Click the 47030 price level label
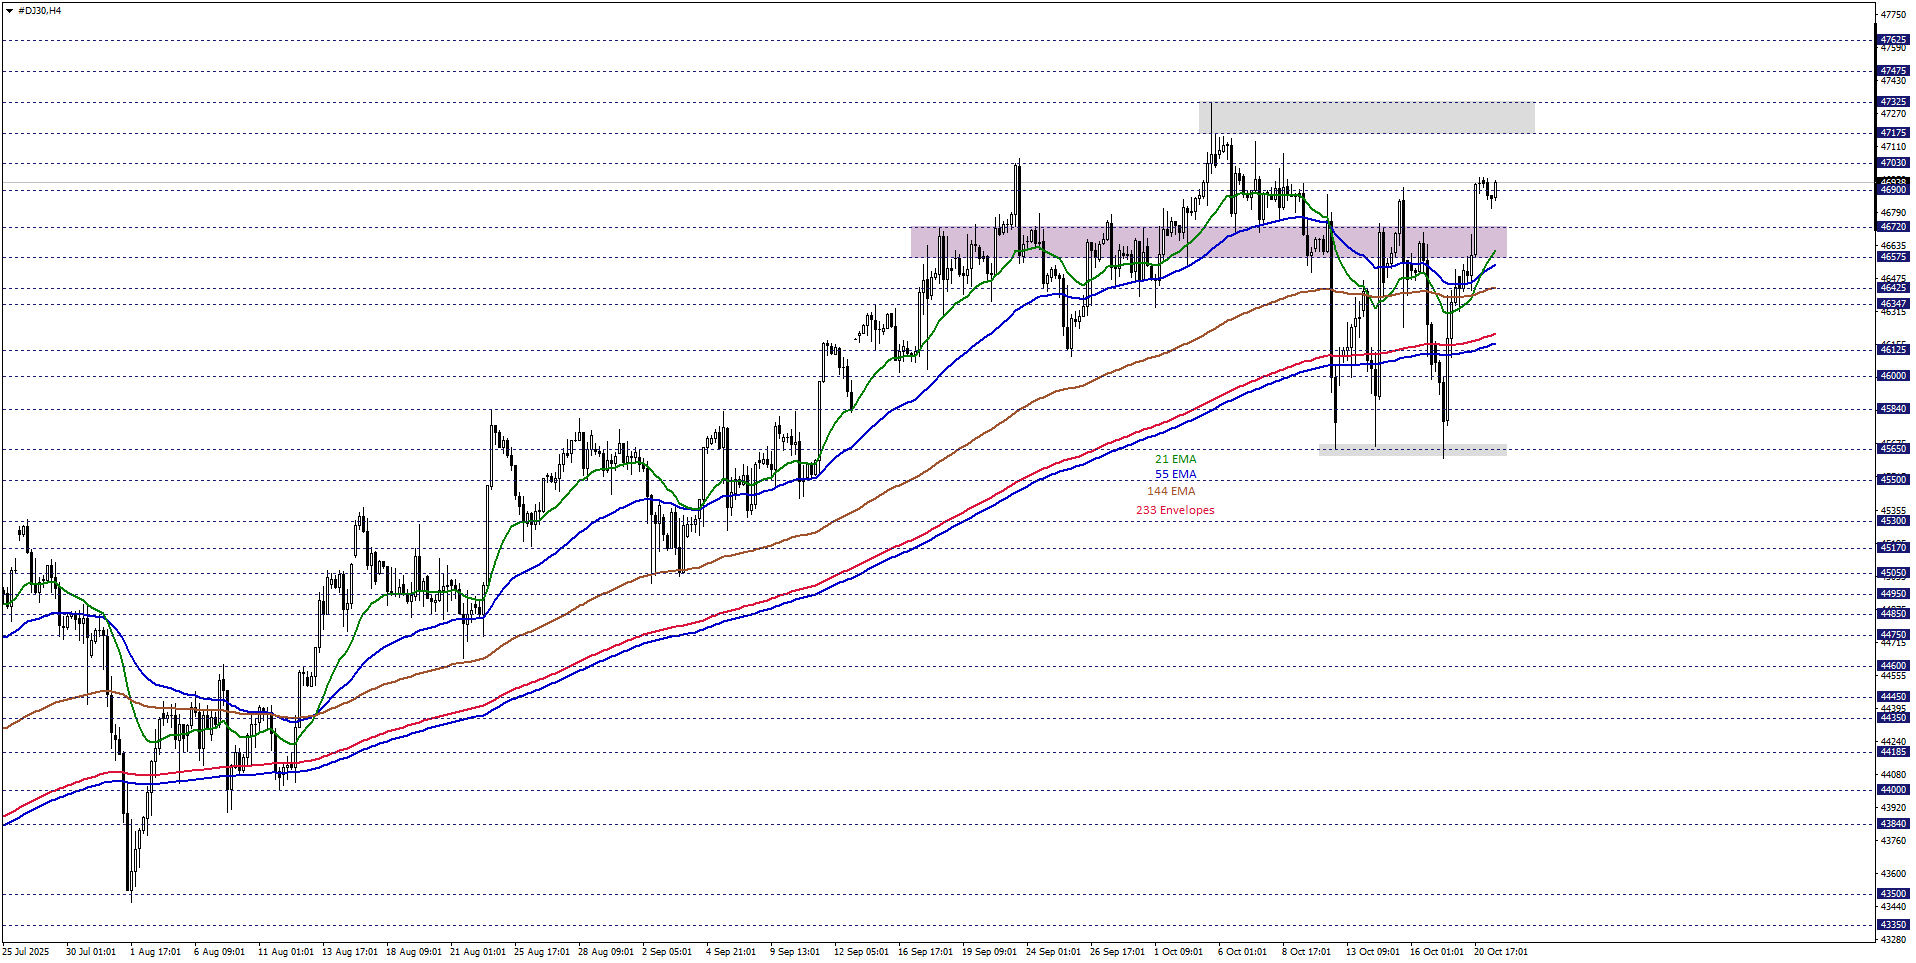This screenshot has width=1916, height=963. tap(1893, 163)
